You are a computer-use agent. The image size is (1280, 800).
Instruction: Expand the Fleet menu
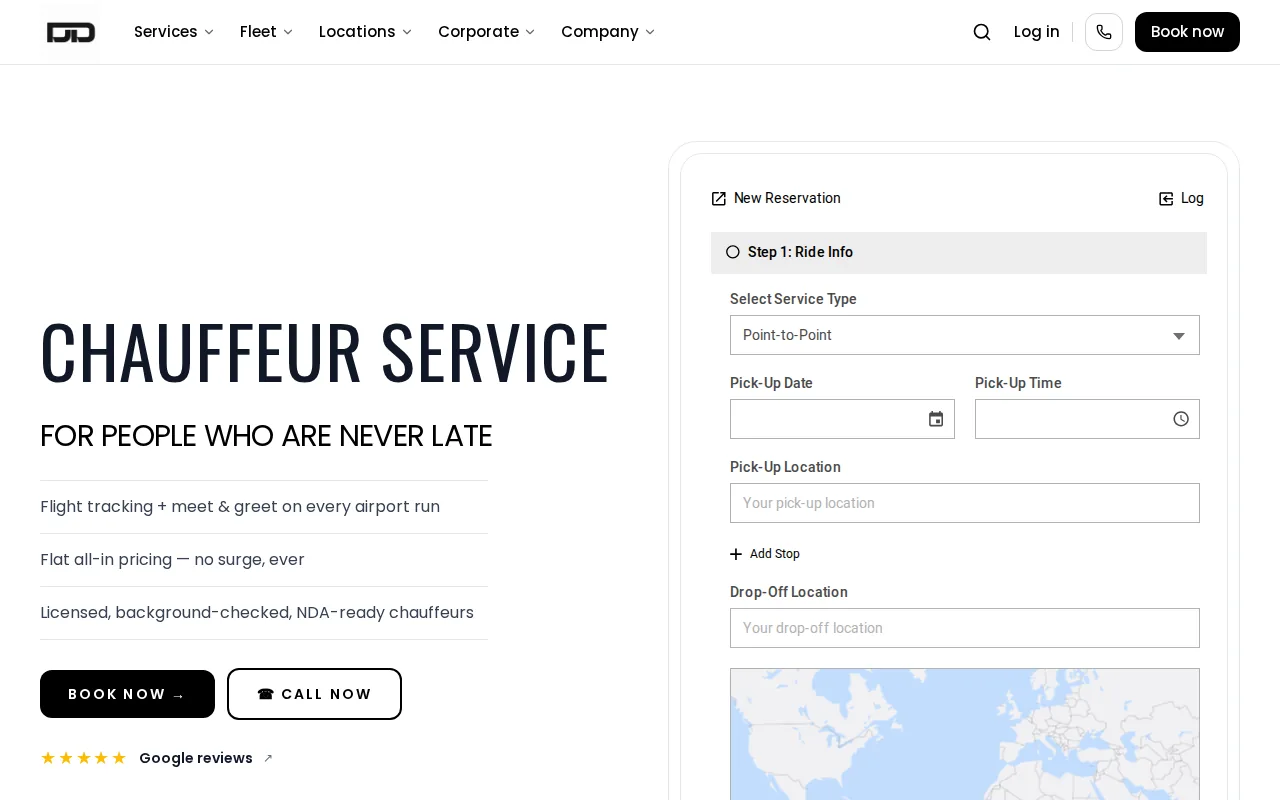pos(266,32)
